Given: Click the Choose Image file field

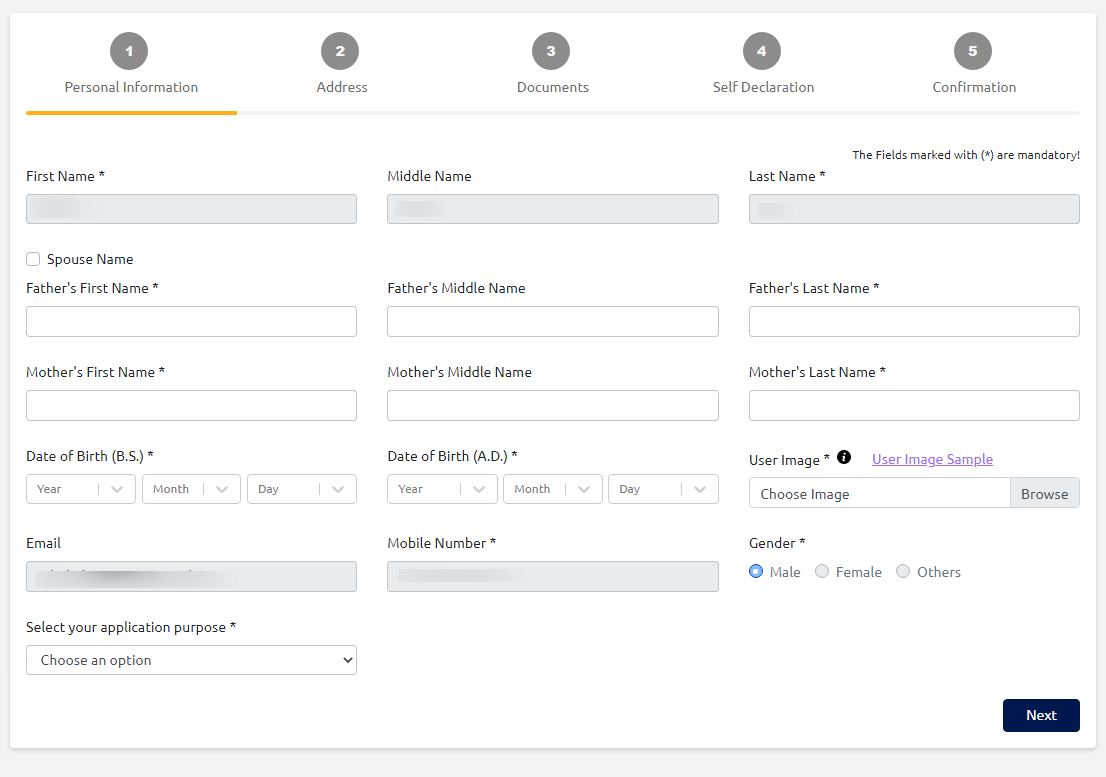Looking at the screenshot, I should (x=880, y=494).
